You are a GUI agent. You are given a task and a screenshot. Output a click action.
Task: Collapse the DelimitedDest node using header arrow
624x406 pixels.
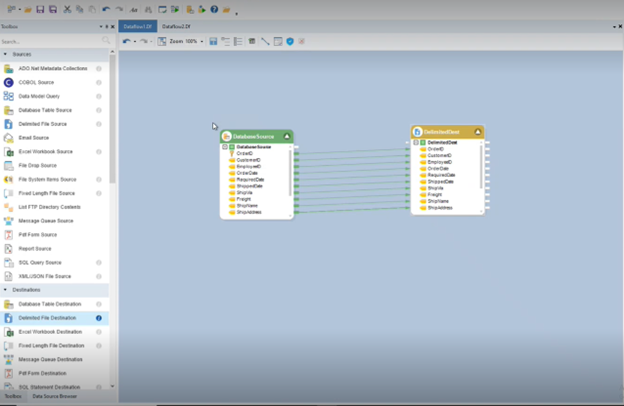pos(478,131)
